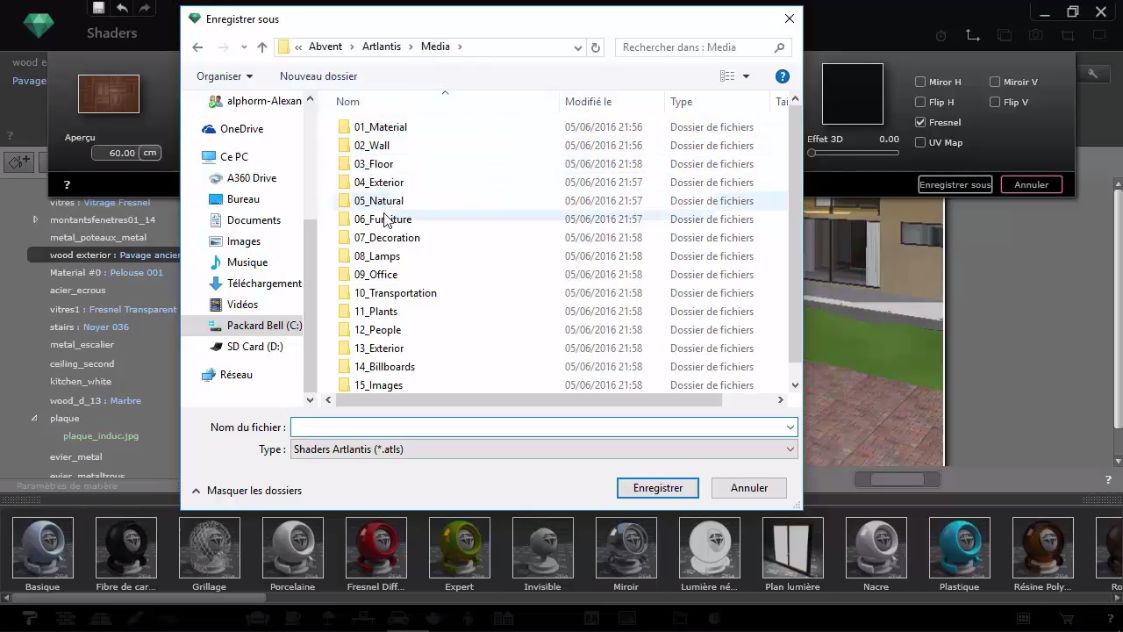Create a Nouveau dossier
1123x632 pixels.
click(318, 76)
